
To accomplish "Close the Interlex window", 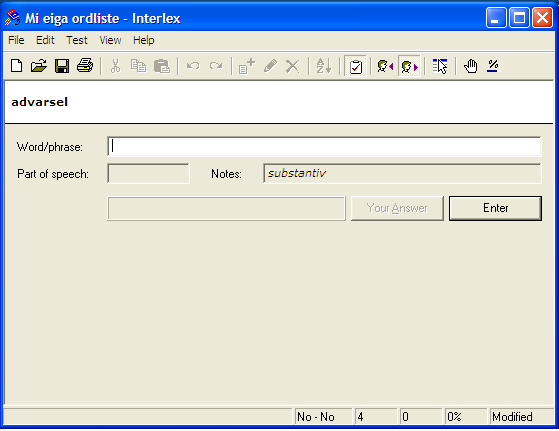I will coord(542,17).
